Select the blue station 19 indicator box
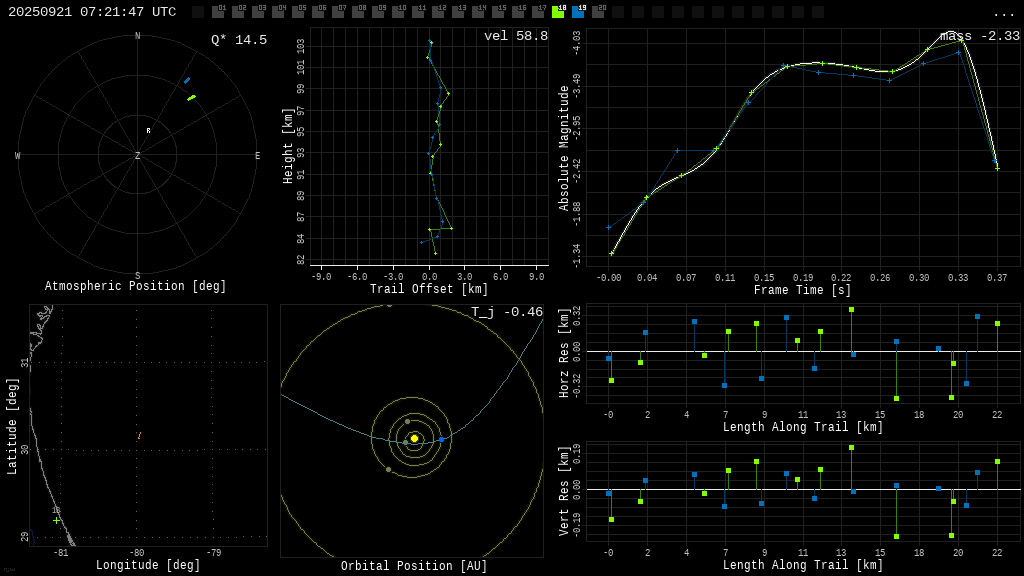1024x576 pixels. (x=578, y=12)
